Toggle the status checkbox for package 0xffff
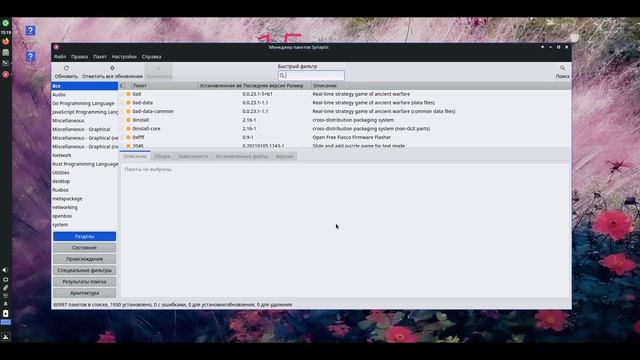 point(122,137)
